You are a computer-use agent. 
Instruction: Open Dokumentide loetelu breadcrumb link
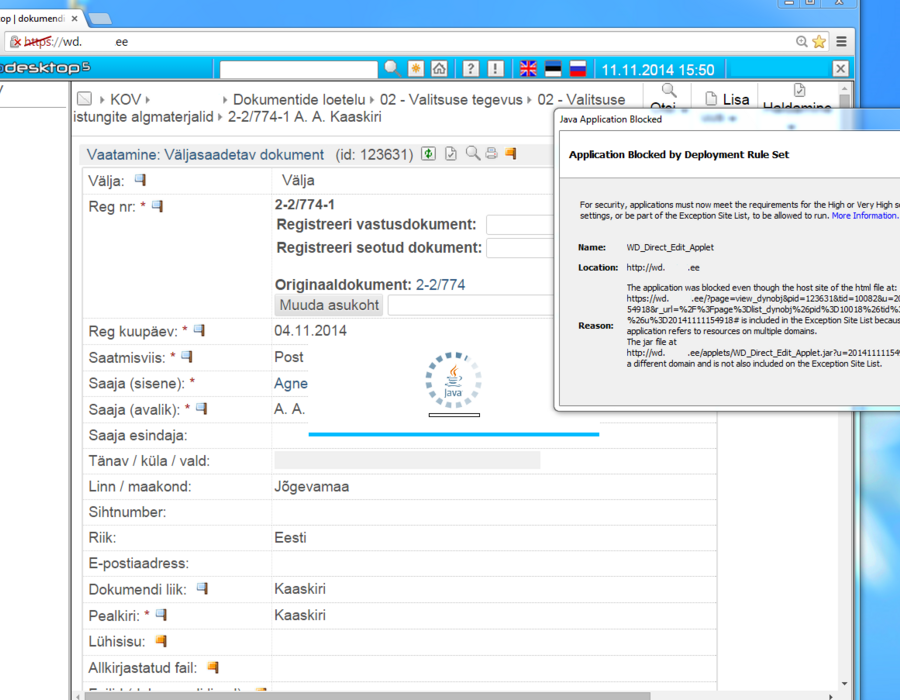click(x=299, y=99)
